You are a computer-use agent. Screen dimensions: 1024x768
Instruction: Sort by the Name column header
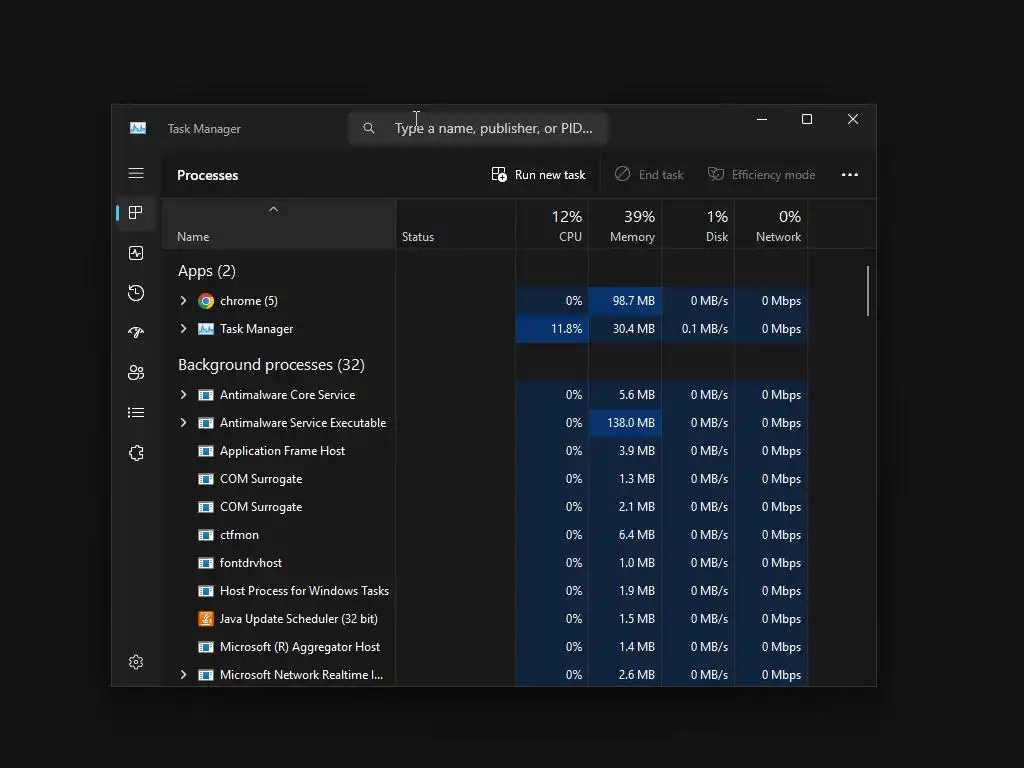click(x=279, y=224)
